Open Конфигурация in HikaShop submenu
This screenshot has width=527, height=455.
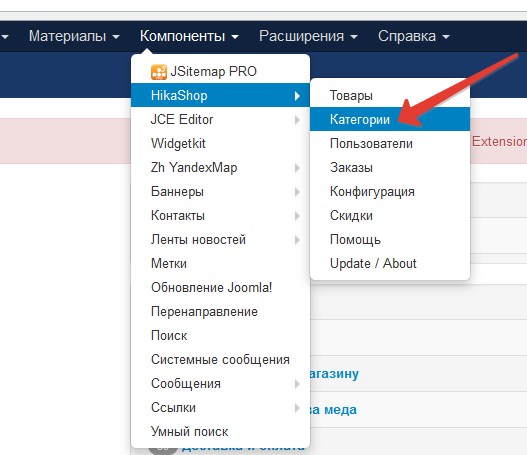(x=390, y=192)
